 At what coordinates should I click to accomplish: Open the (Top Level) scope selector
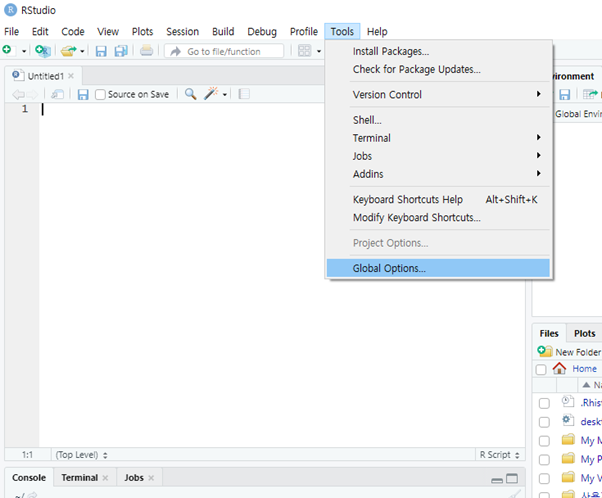click(x=81, y=455)
